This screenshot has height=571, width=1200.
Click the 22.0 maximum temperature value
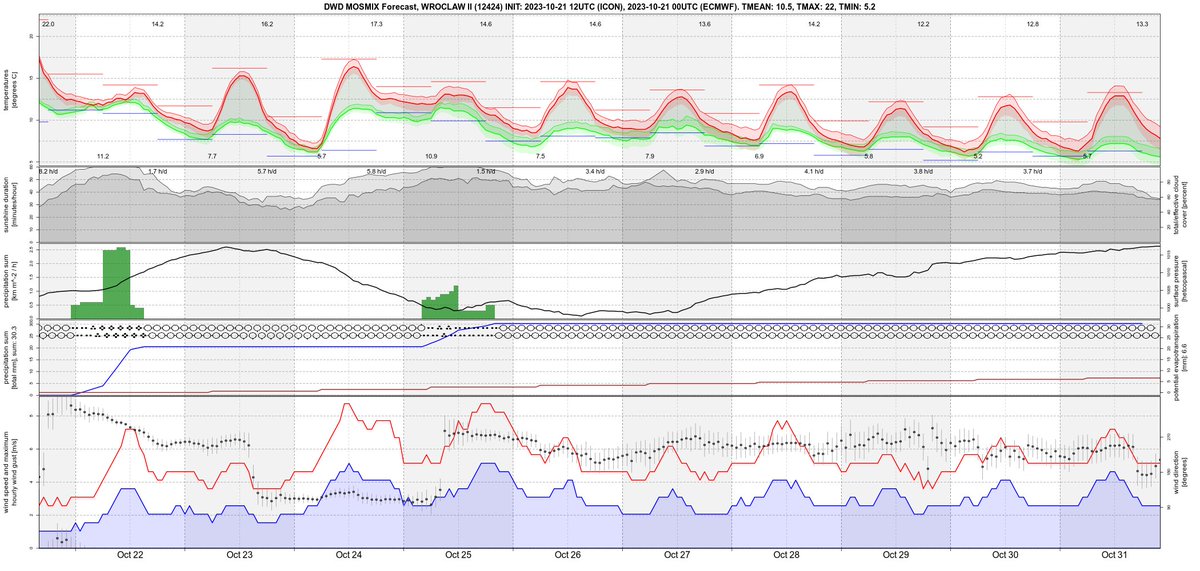click(48, 23)
